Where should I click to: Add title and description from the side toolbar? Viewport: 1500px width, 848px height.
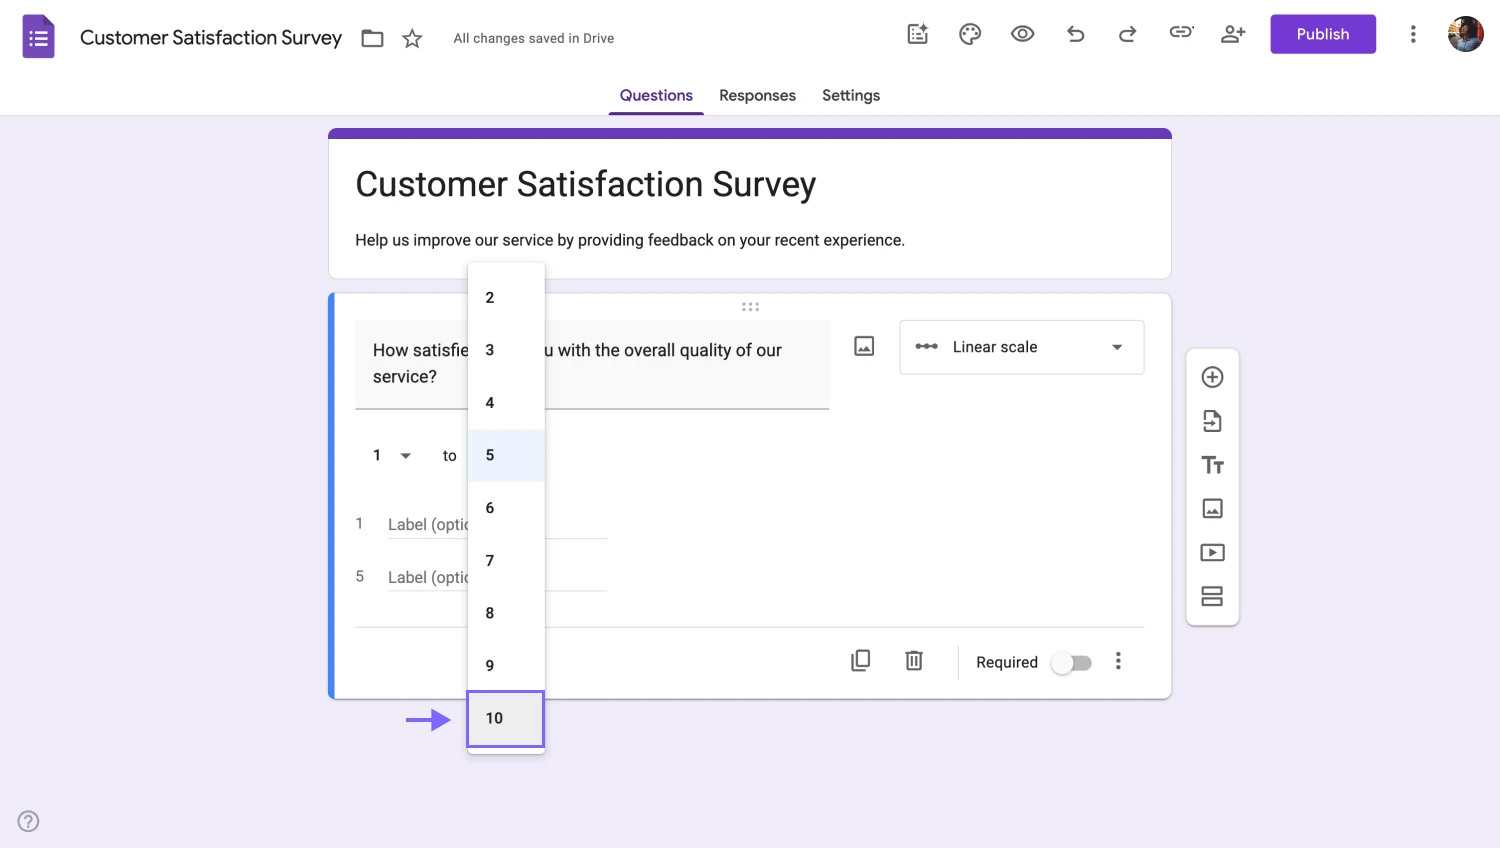pyautogui.click(x=1212, y=465)
